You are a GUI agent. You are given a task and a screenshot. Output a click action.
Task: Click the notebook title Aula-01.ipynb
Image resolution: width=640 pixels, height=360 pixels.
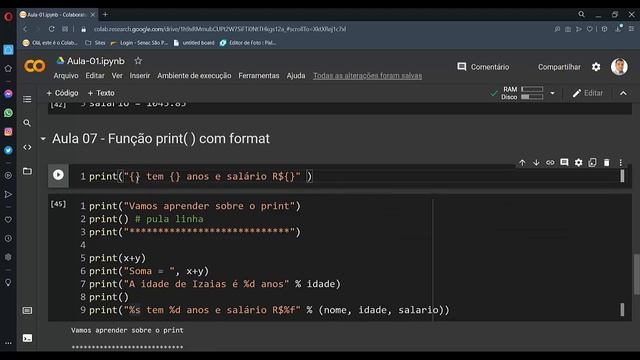pos(96,61)
